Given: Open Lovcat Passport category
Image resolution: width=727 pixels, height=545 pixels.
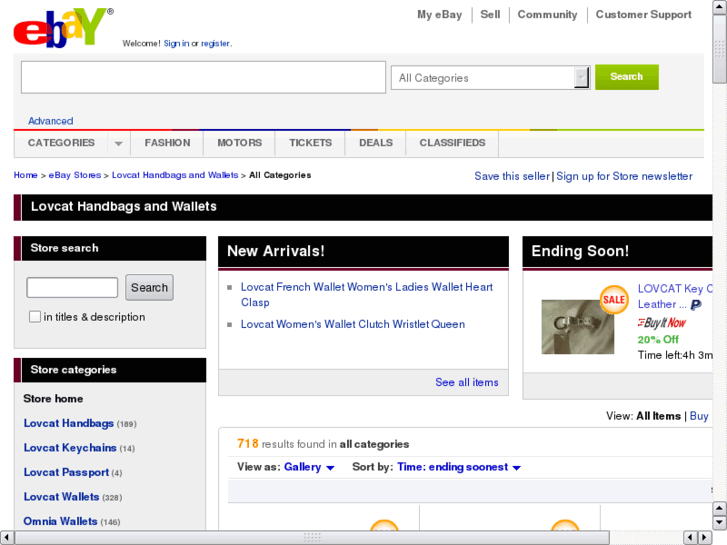Looking at the screenshot, I should [x=66, y=473].
